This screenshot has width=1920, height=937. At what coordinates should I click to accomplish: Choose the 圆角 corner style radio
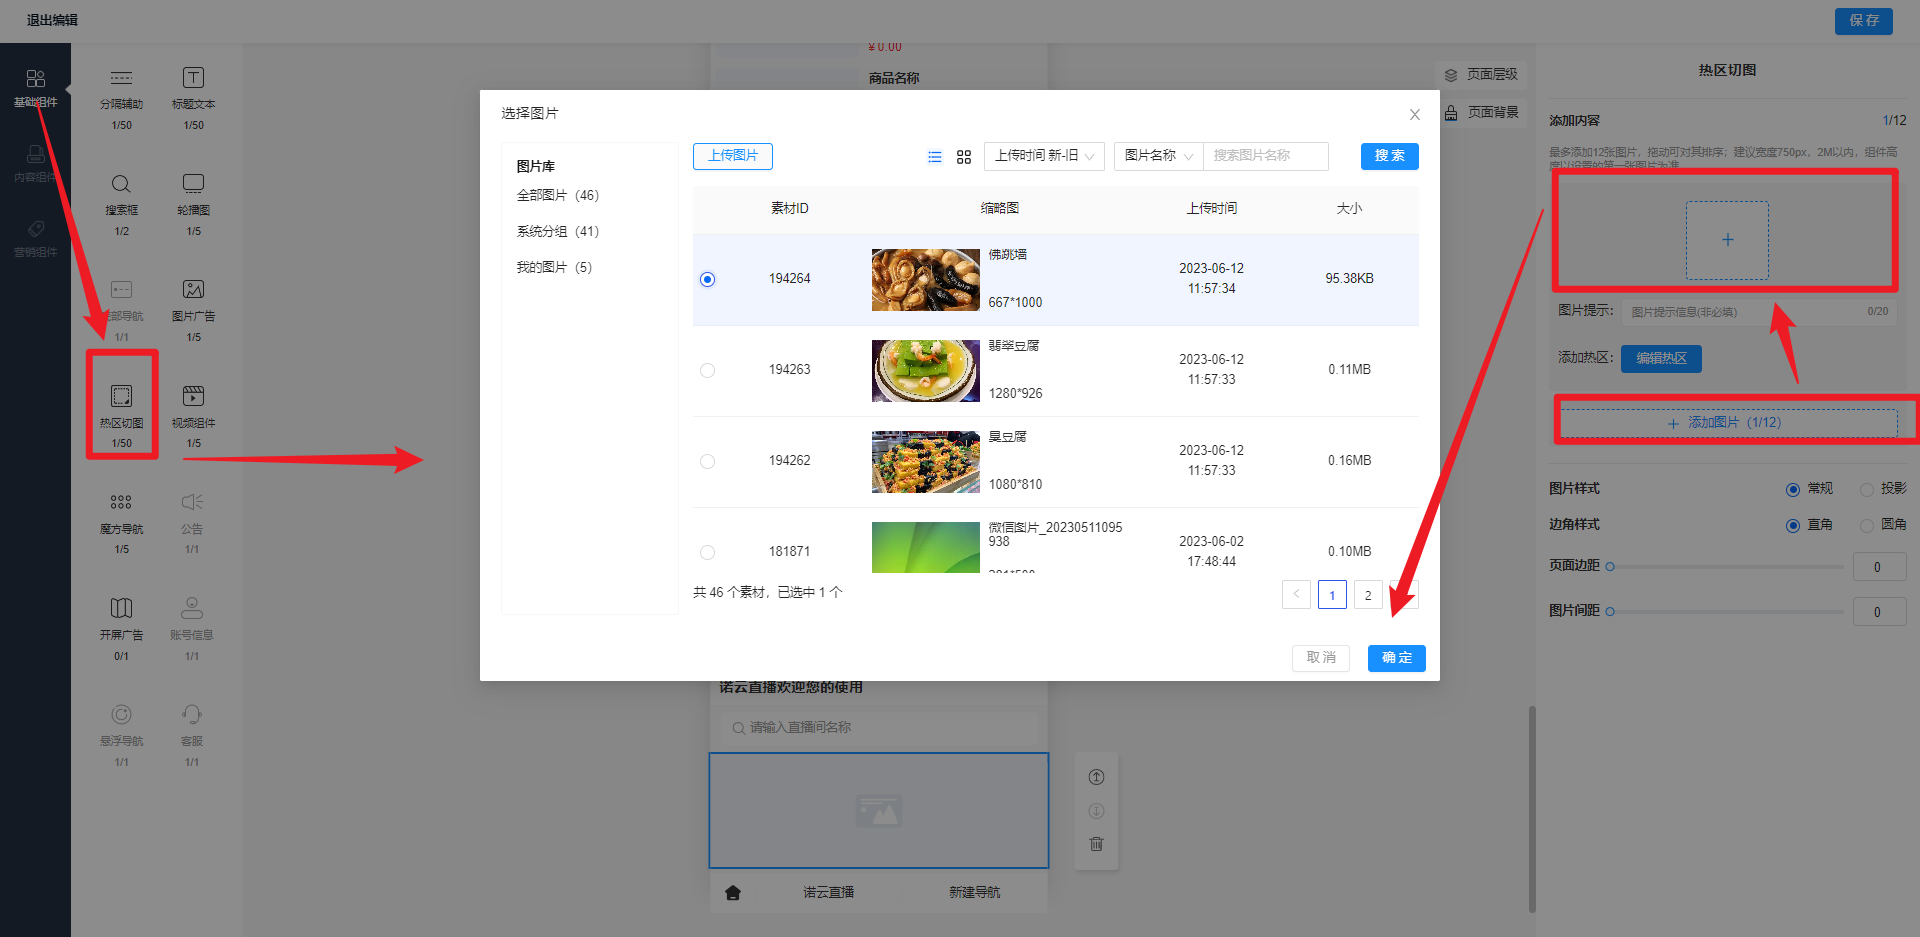coord(1866,525)
